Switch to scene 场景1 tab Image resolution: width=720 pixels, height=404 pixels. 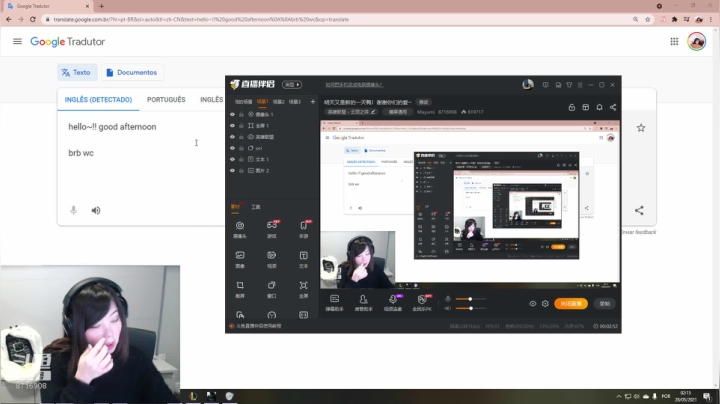tap(262, 101)
